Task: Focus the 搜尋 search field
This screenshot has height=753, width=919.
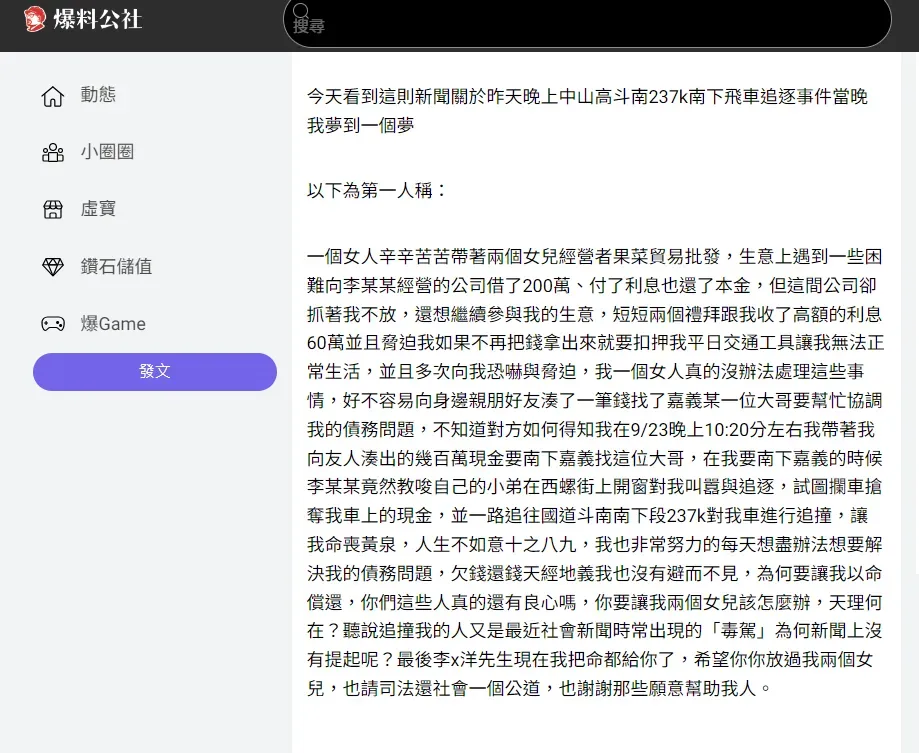Action: (587, 22)
